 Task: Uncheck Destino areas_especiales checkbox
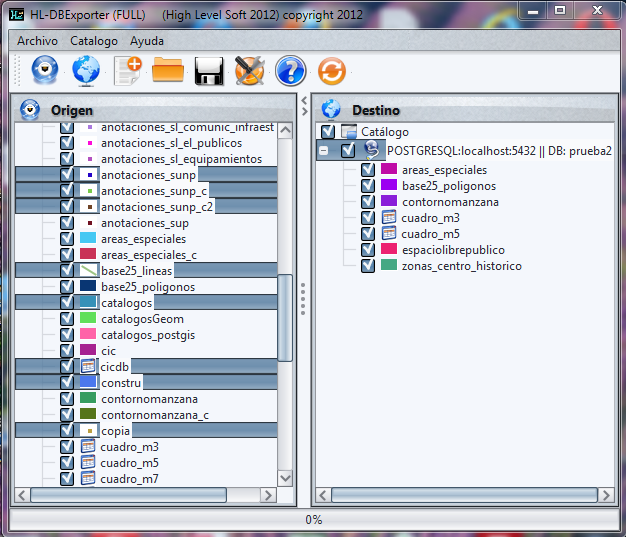click(x=368, y=170)
